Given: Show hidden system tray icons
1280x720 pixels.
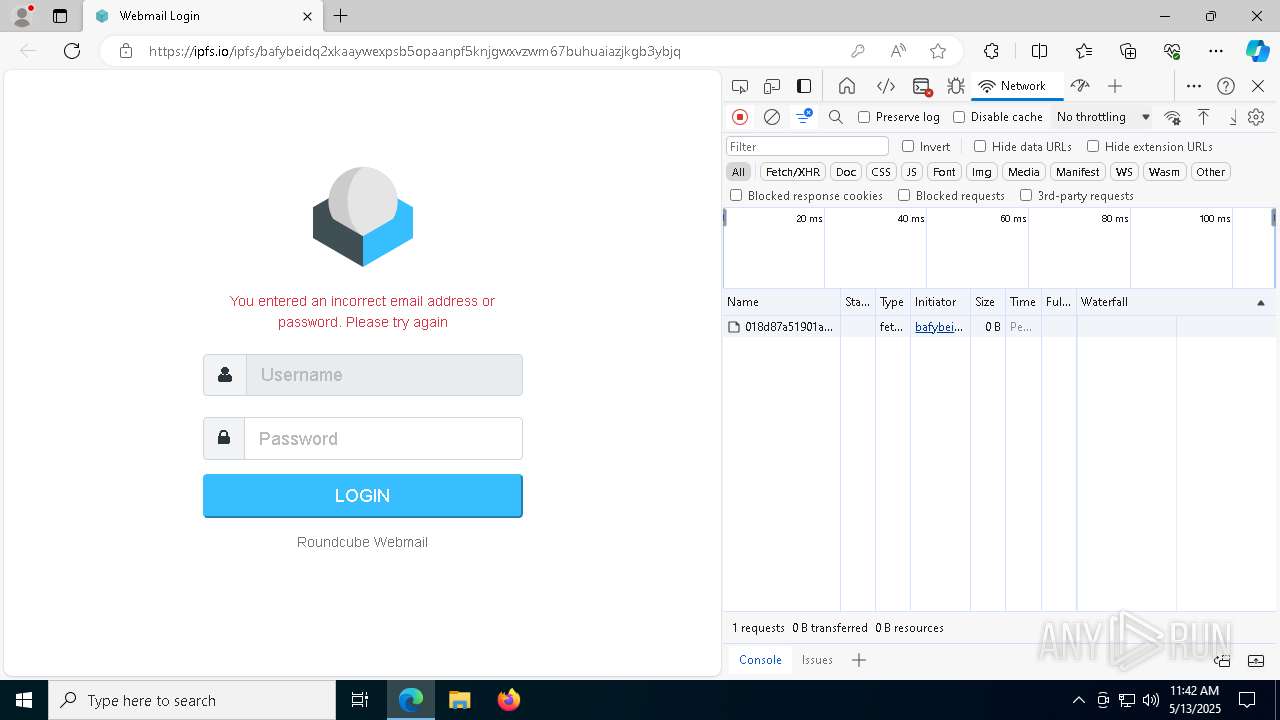Looking at the screenshot, I should click(x=1078, y=700).
